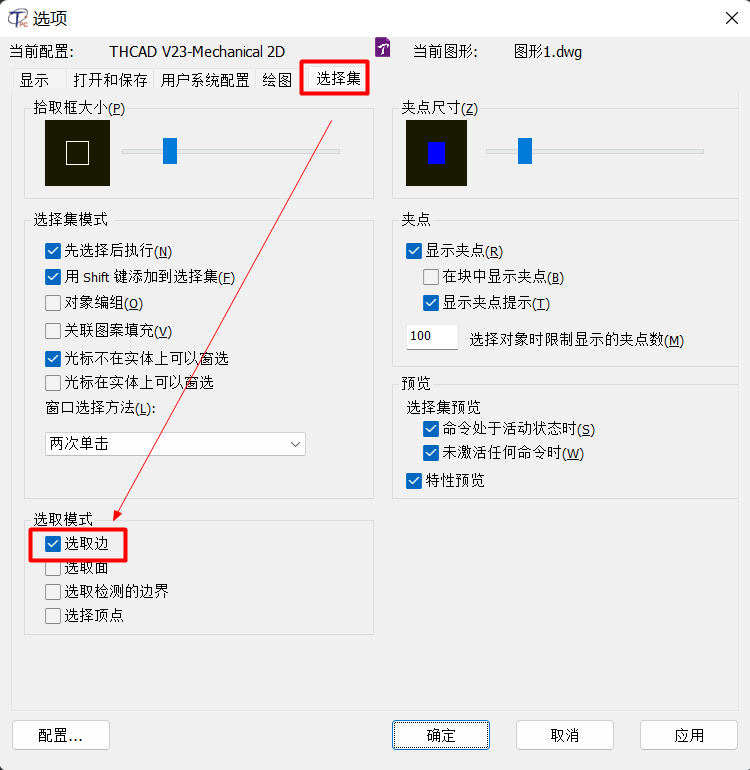Viewport: 750px width, 770px height.
Task: Click the 拾取框大小 slider handle
Action: (x=170, y=151)
